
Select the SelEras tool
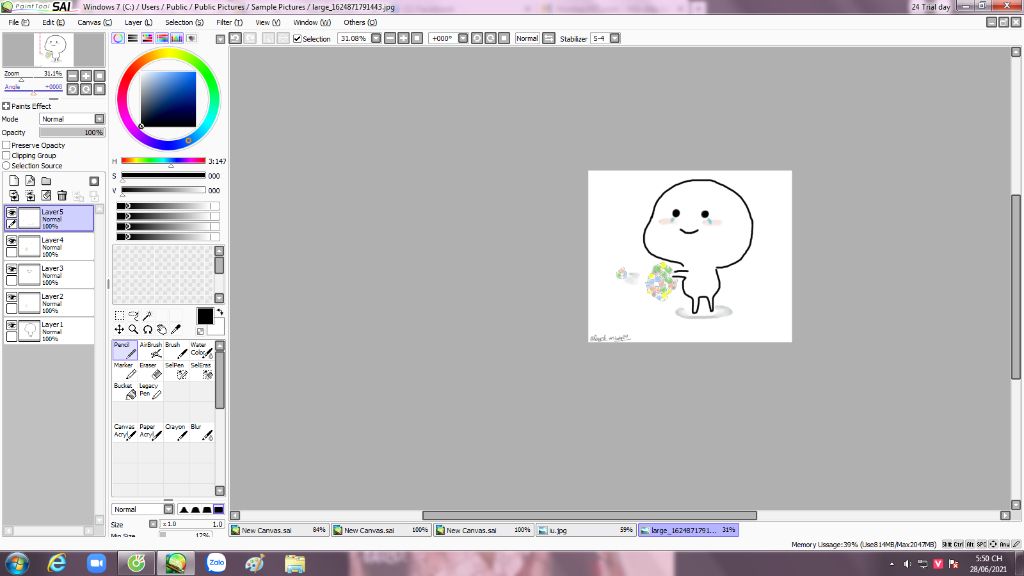click(201, 371)
